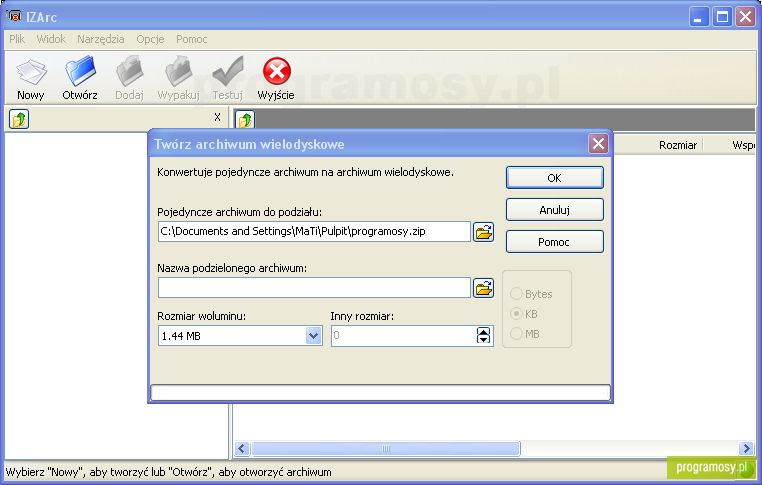The image size is (762, 485).
Task: Click the horizontal scrollbar thumb
Action: [x=385, y=448]
